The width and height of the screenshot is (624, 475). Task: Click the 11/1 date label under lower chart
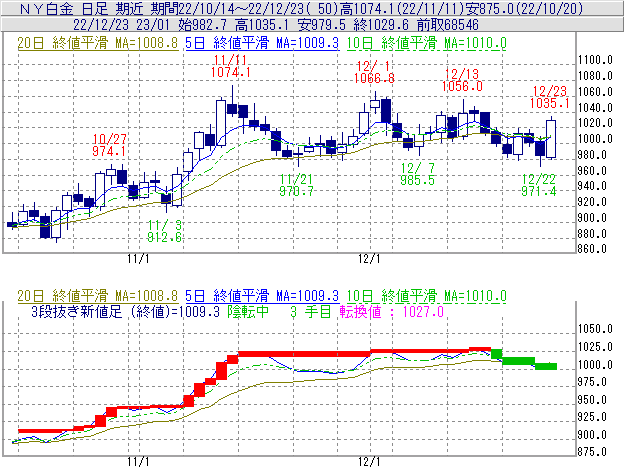[138, 462]
